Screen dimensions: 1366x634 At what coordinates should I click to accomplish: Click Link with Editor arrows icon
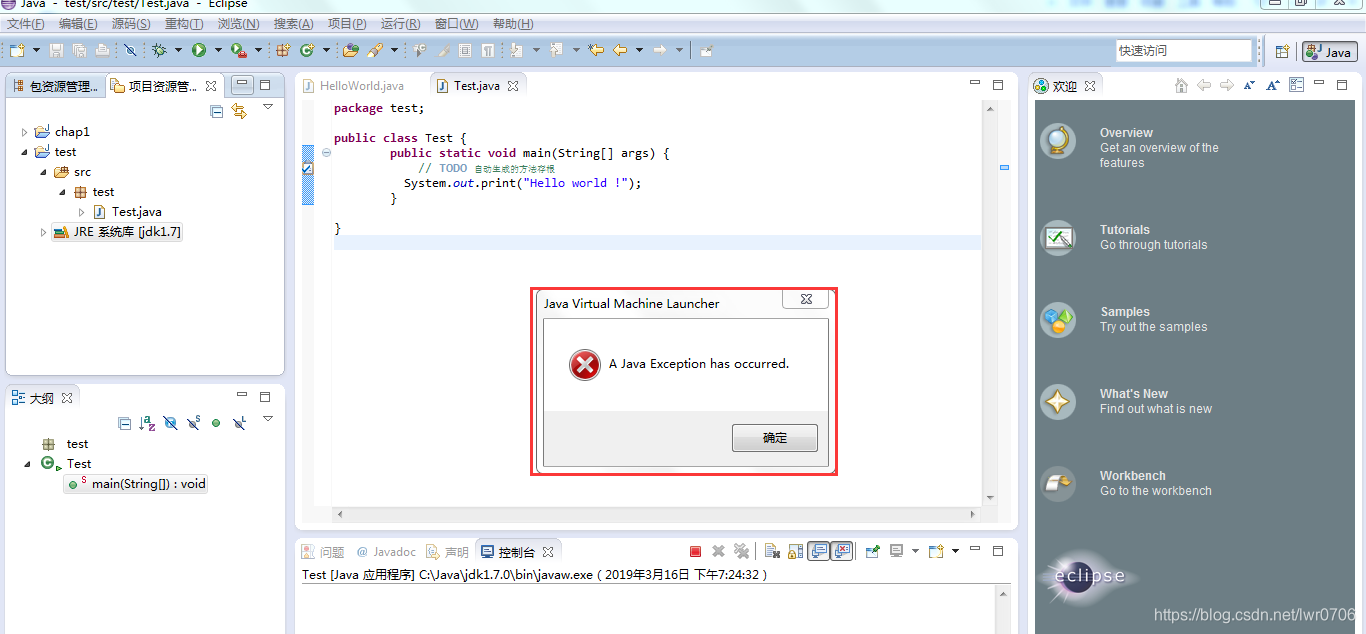tap(239, 111)
